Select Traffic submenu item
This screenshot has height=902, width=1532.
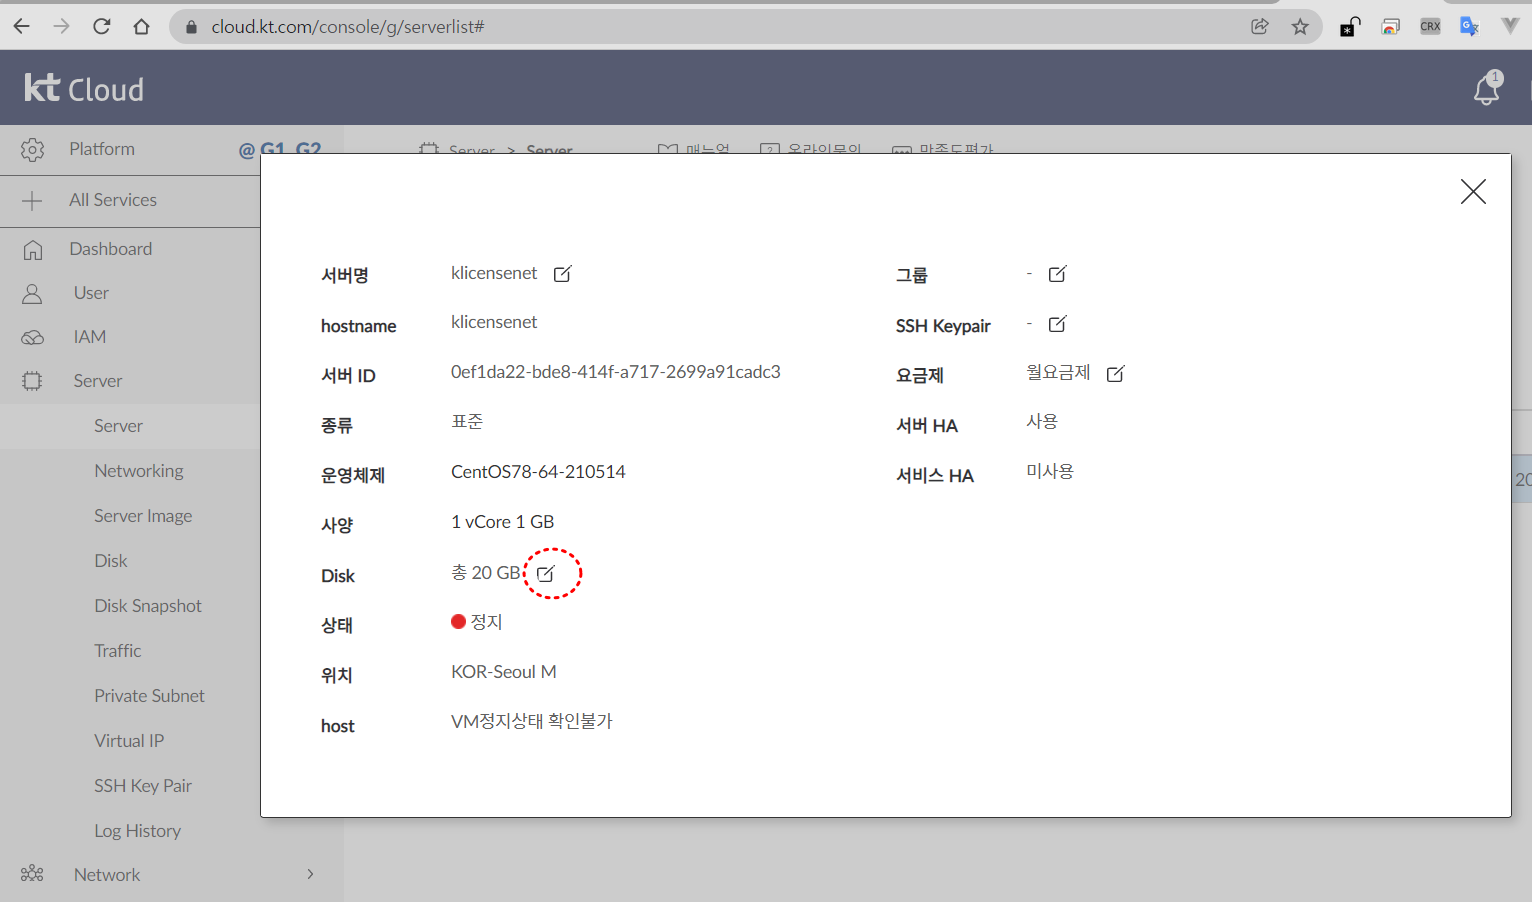[x=118, y=651]
